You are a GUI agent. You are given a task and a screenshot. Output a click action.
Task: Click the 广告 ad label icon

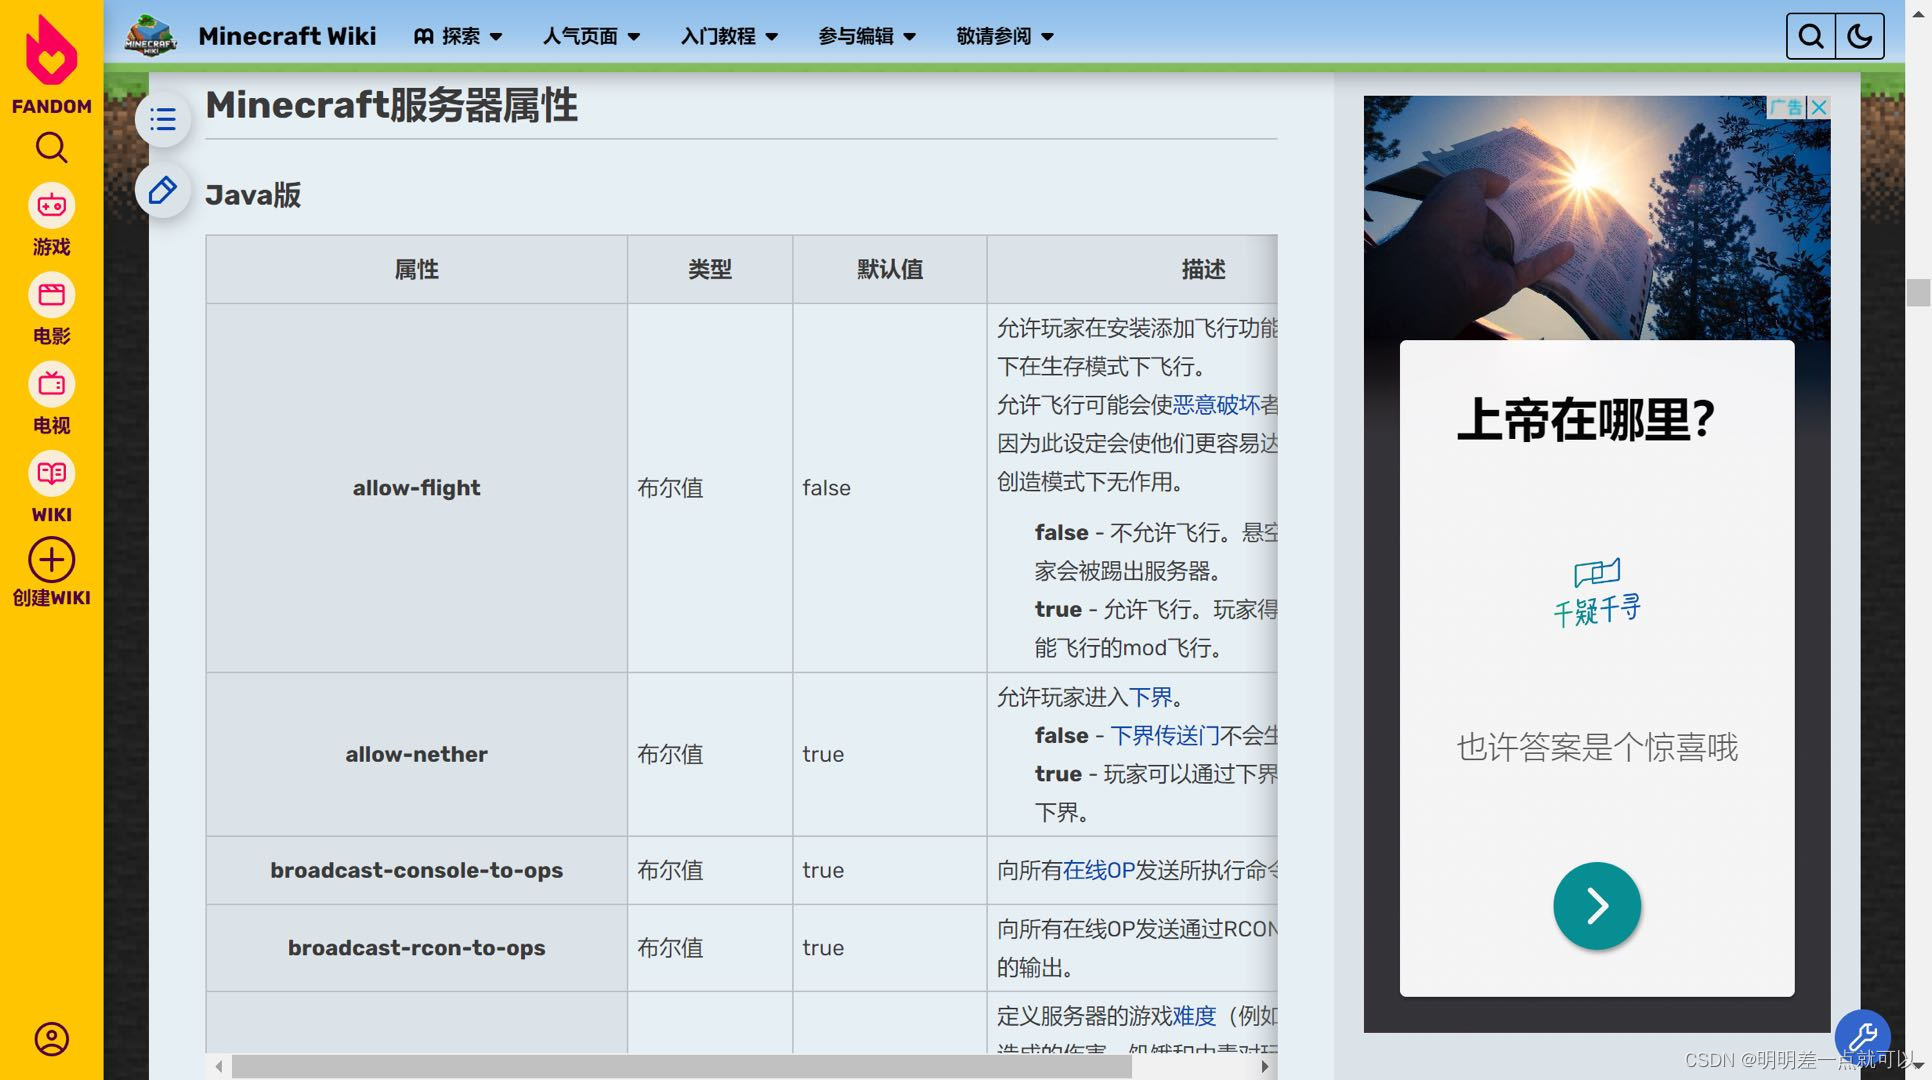click(x=1787, y=107)
